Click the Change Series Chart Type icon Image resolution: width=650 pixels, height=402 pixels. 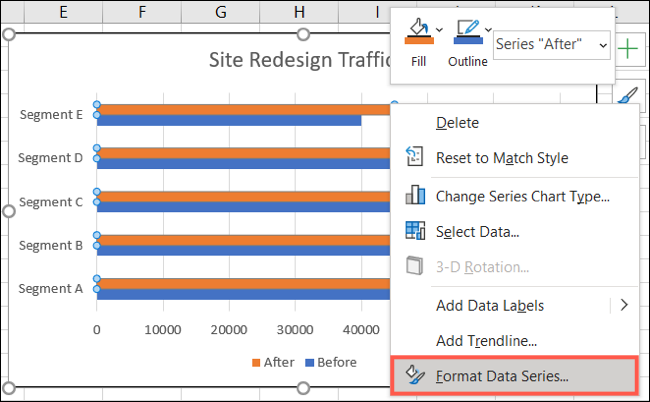[415, 195]
